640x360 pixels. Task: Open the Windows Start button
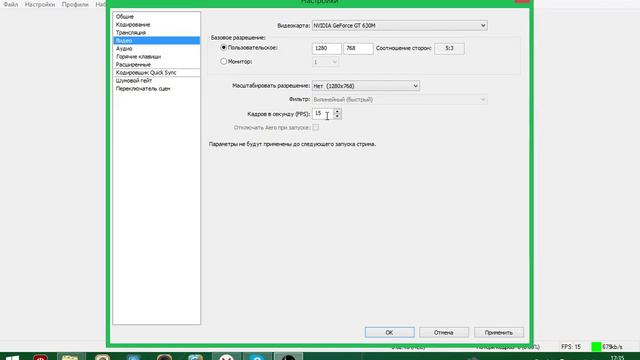12,358
